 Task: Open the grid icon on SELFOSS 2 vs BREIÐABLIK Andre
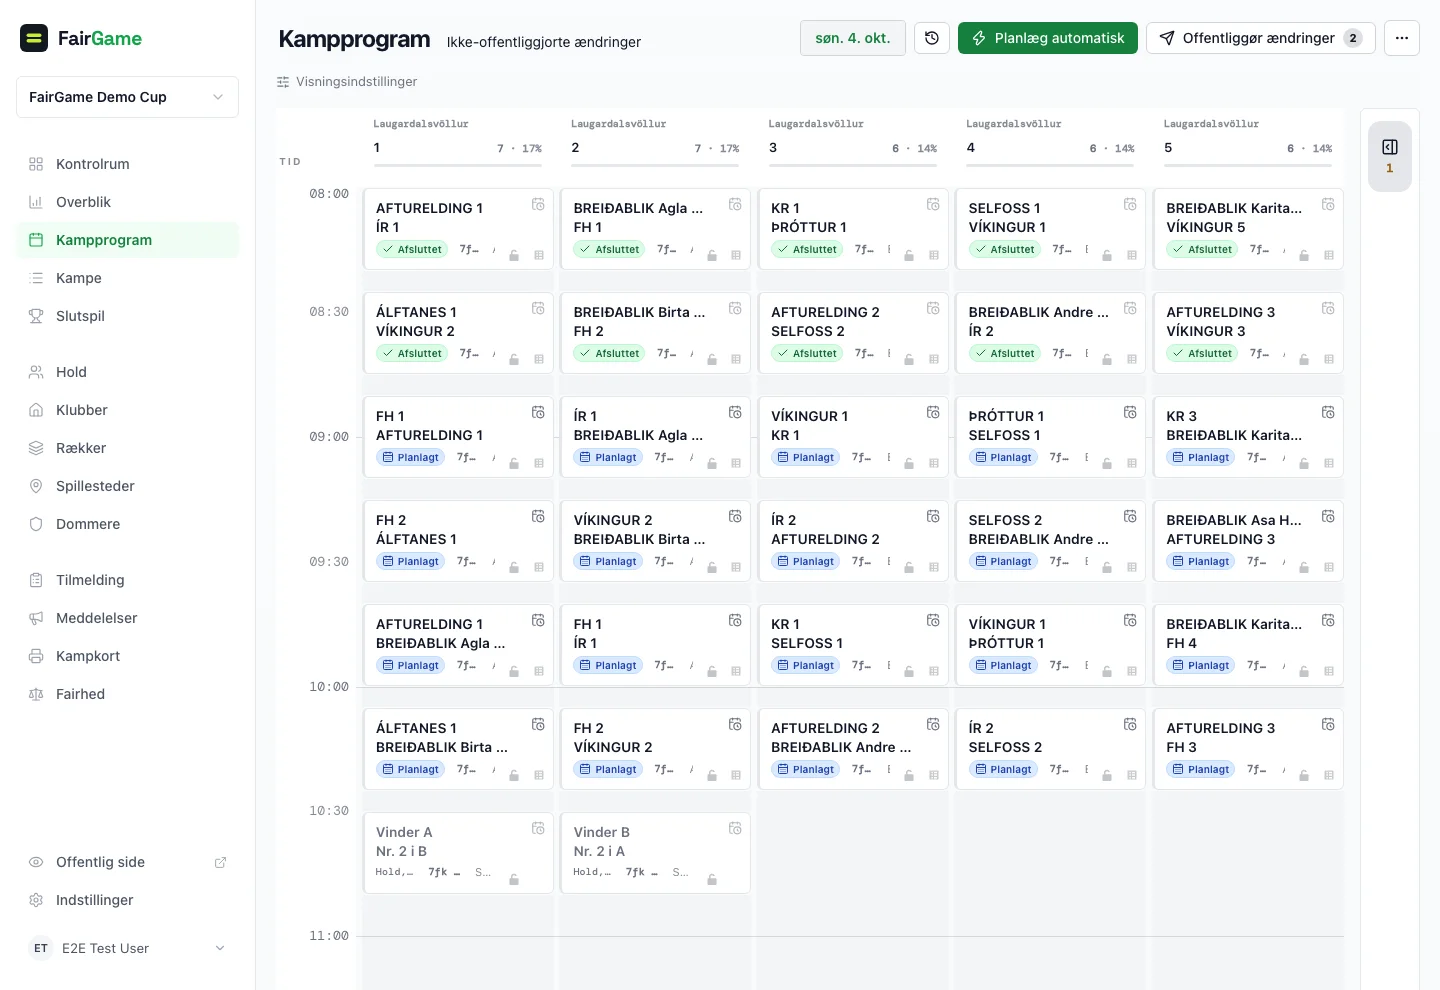[1132, 567]
